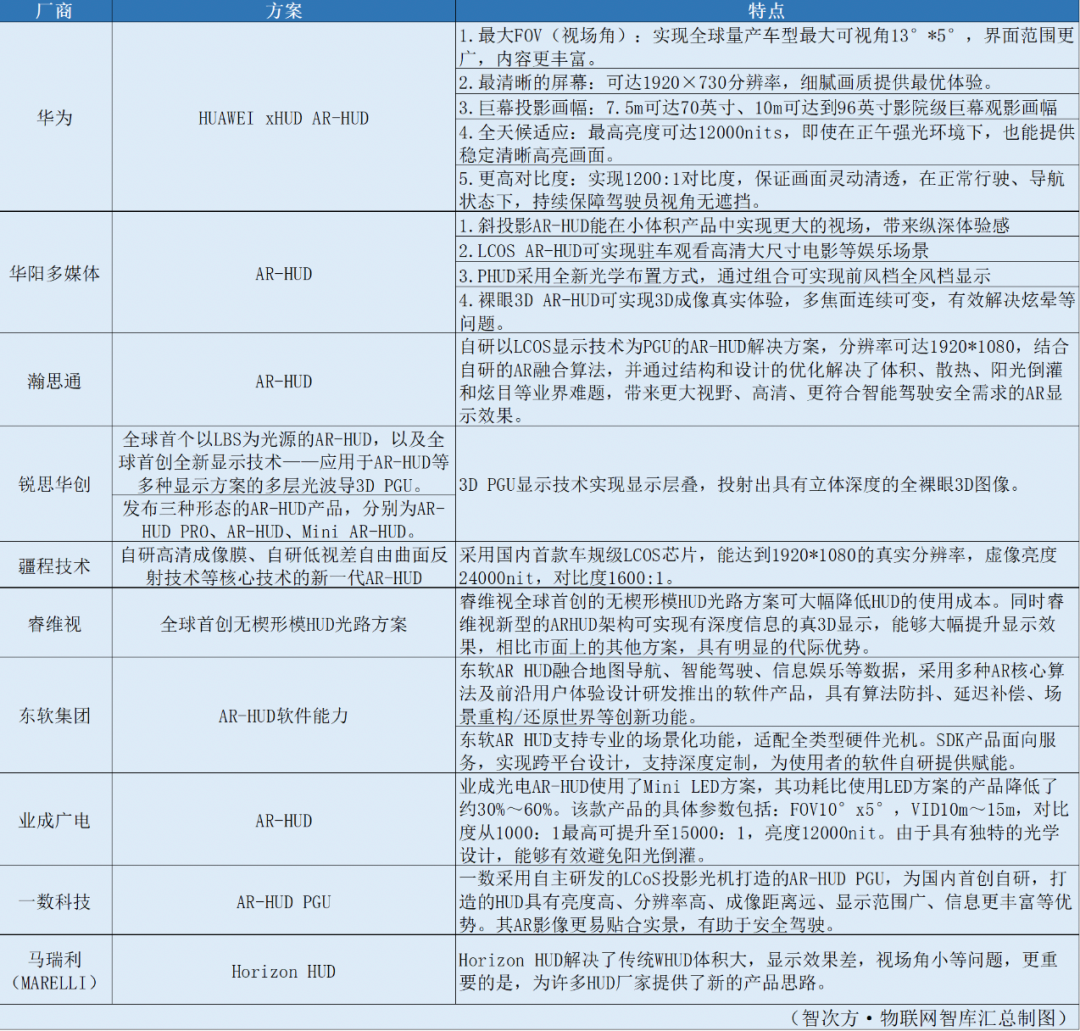Click the 斜投影AR-HUD feature row
The image size is (1080, 1031).
click(x=767, y=225)
